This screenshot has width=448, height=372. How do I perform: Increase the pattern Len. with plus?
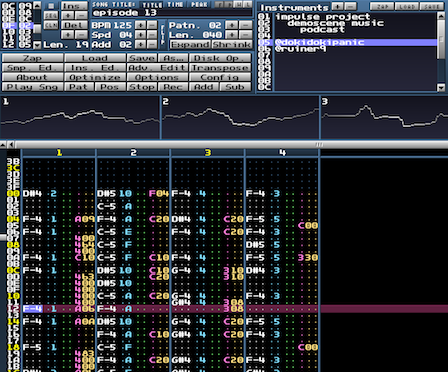[232, 35]
